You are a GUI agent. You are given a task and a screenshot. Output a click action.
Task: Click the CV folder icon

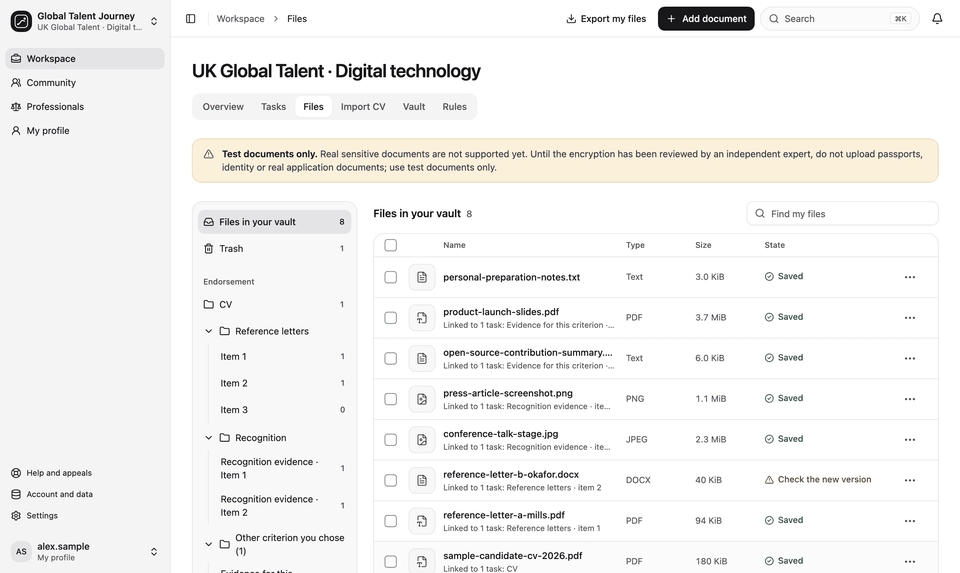(209, 304)
